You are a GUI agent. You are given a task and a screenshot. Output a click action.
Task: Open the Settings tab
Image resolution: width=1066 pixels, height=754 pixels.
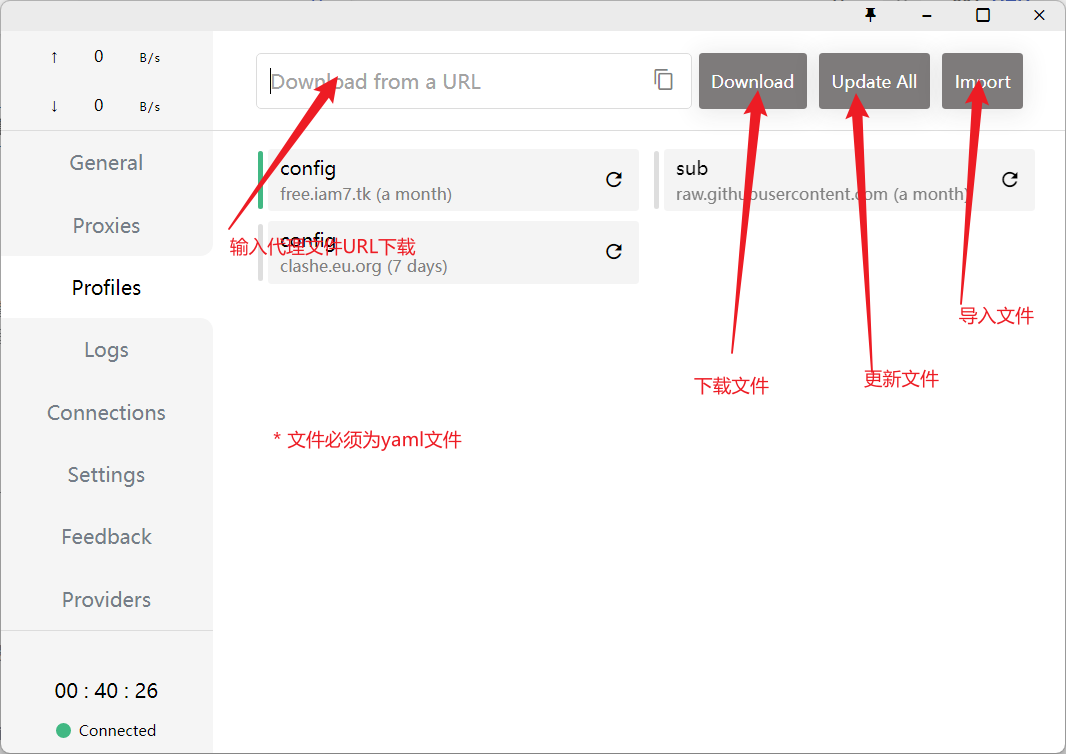[x=106, y=475]
